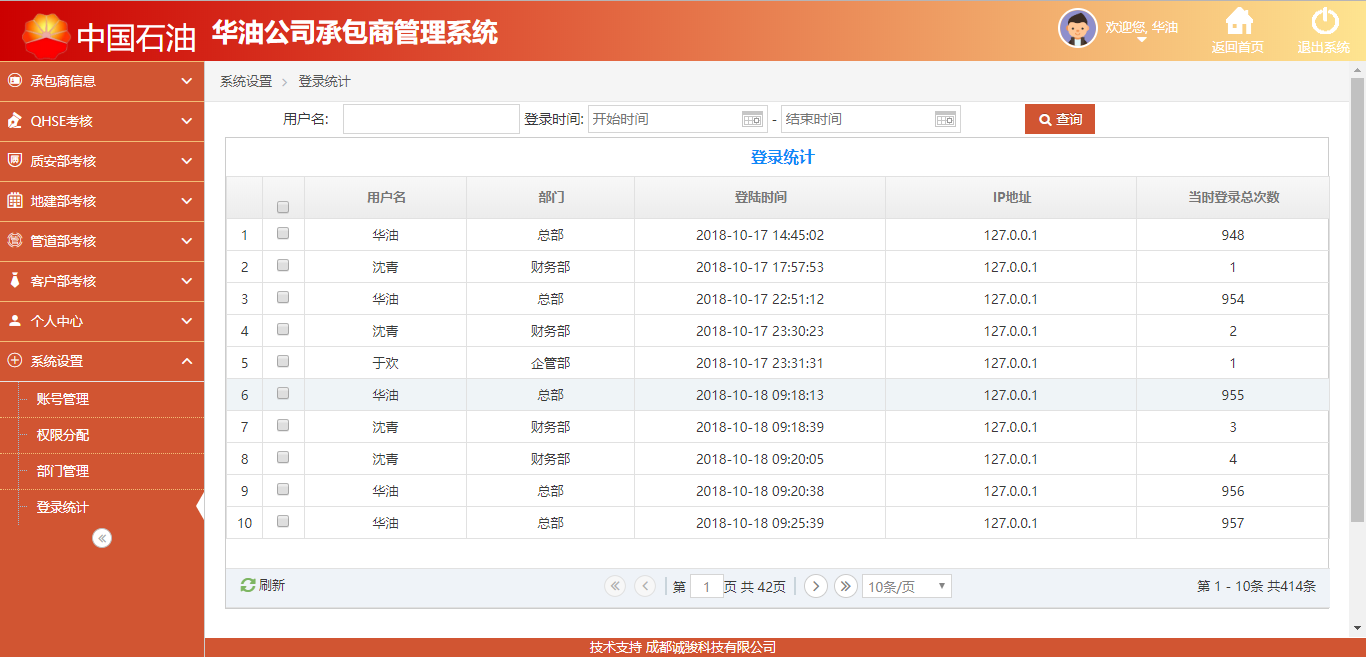Click 企管部 in row 5

(551, 363)
